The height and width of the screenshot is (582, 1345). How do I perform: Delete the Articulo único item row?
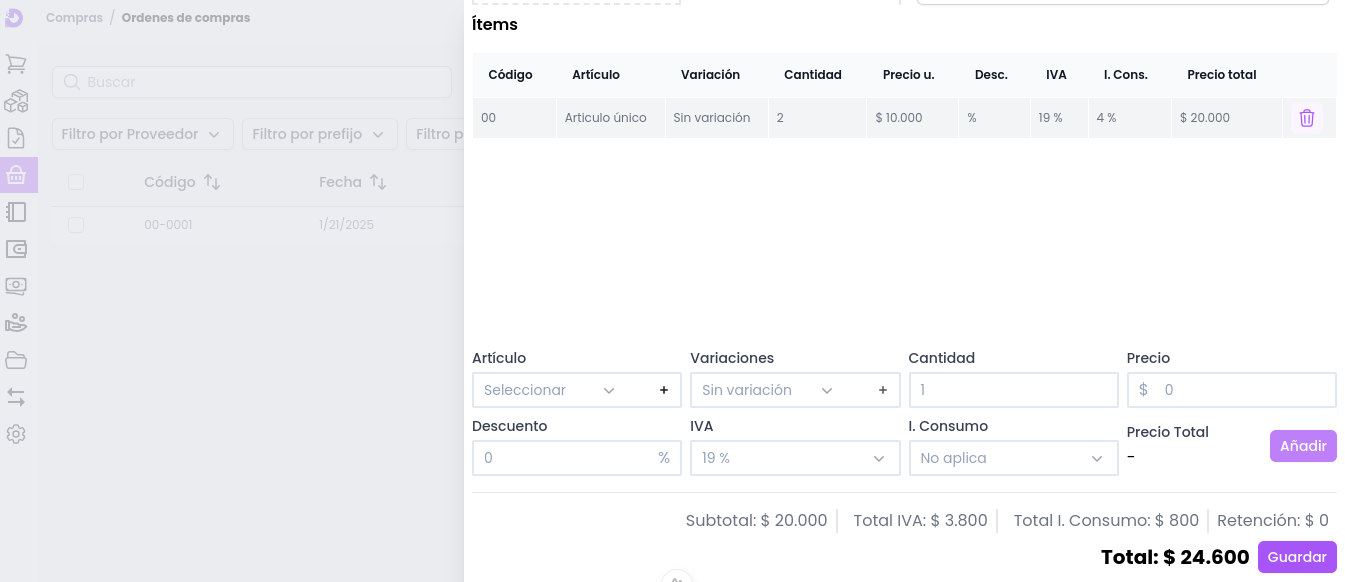pos(1306,118)
